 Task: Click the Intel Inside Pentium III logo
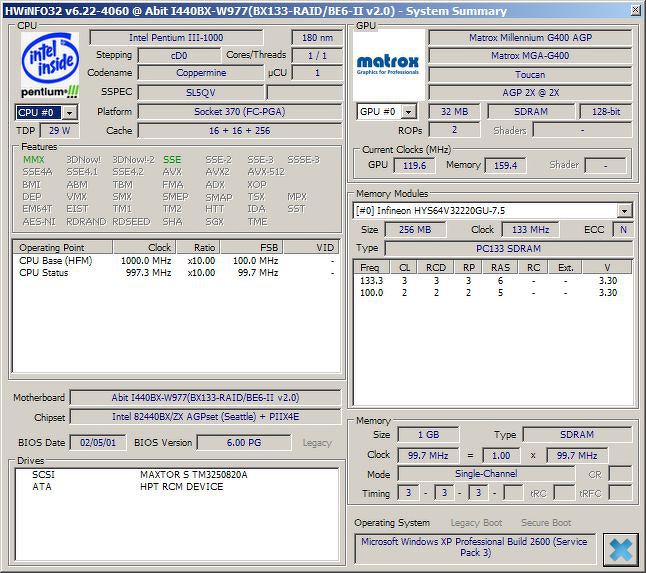(x=49, y=66)
